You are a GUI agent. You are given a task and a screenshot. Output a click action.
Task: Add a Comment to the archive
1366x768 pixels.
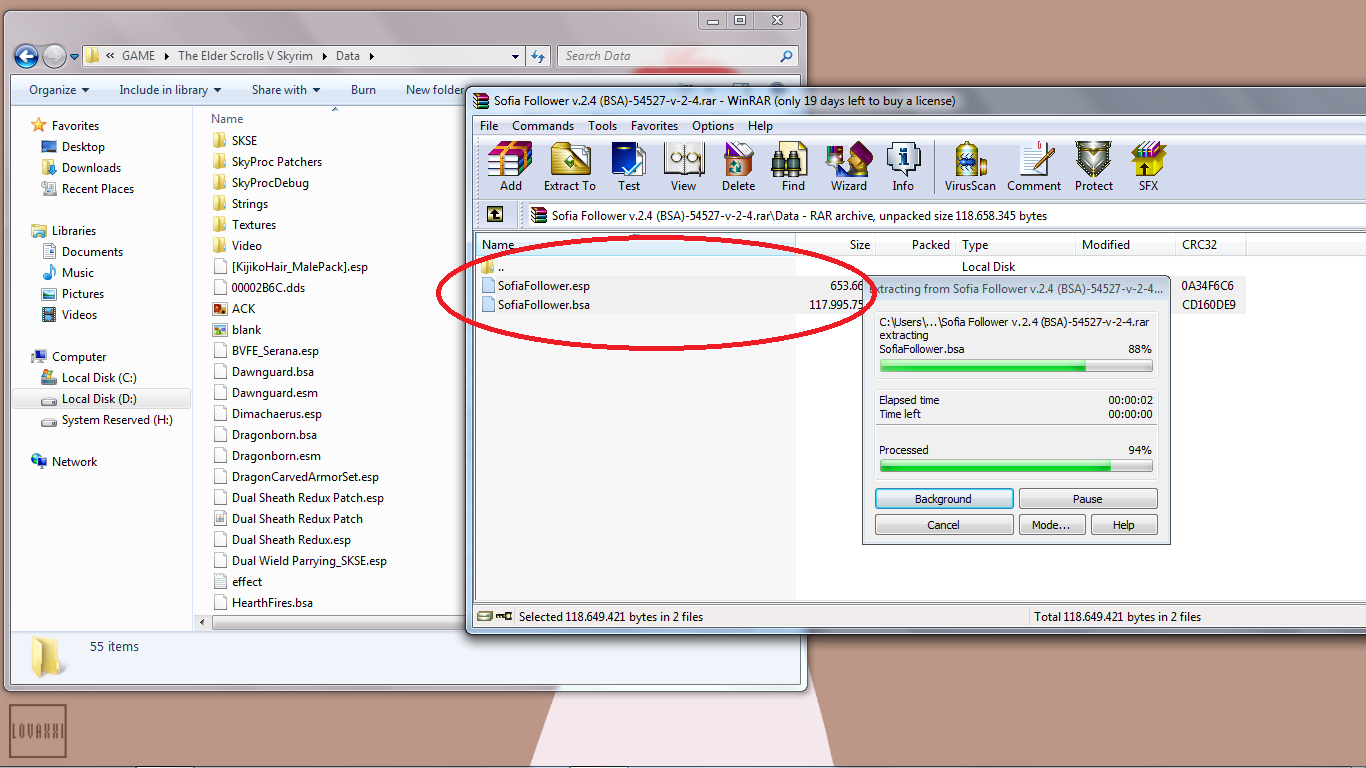[x=1034, y=166]
